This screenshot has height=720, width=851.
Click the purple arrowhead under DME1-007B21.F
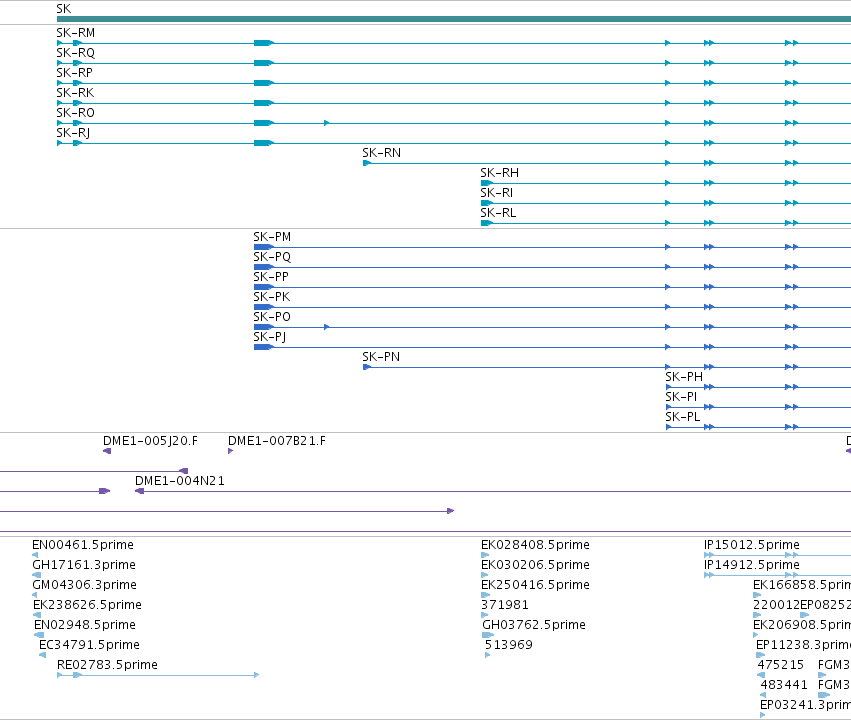point(231,451)
